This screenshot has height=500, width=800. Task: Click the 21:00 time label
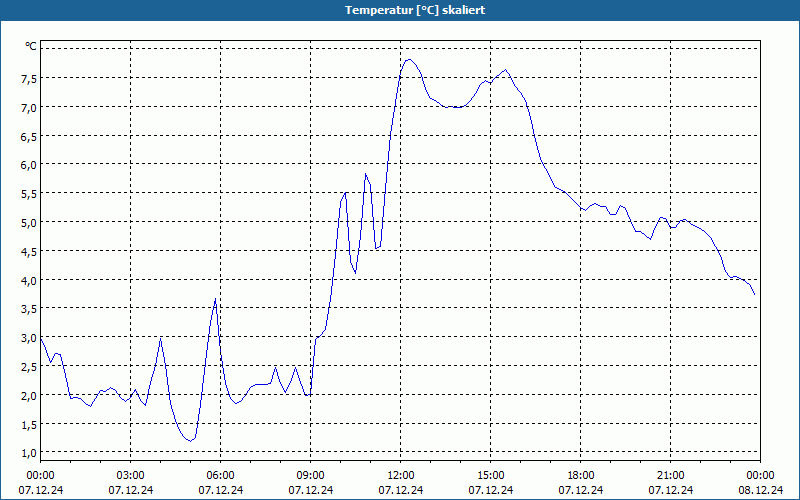click(x=670, y=476)
